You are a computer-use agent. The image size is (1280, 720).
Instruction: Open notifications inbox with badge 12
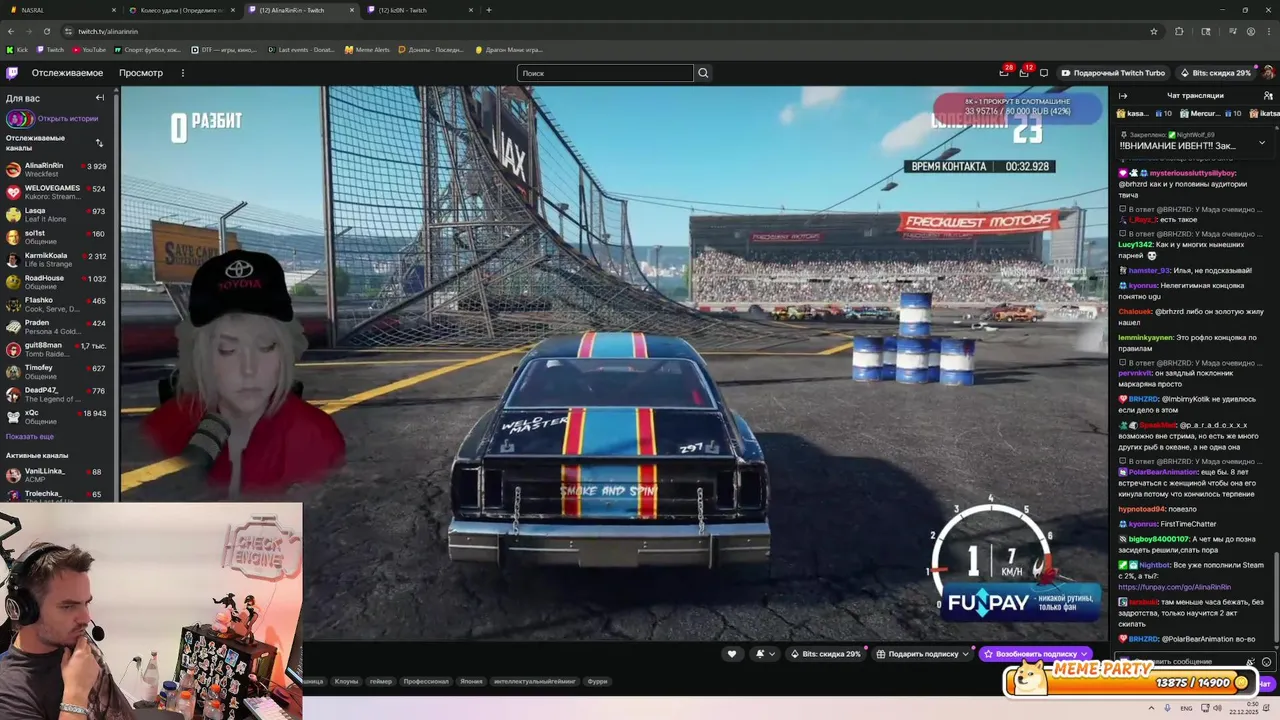[1024, 72]
